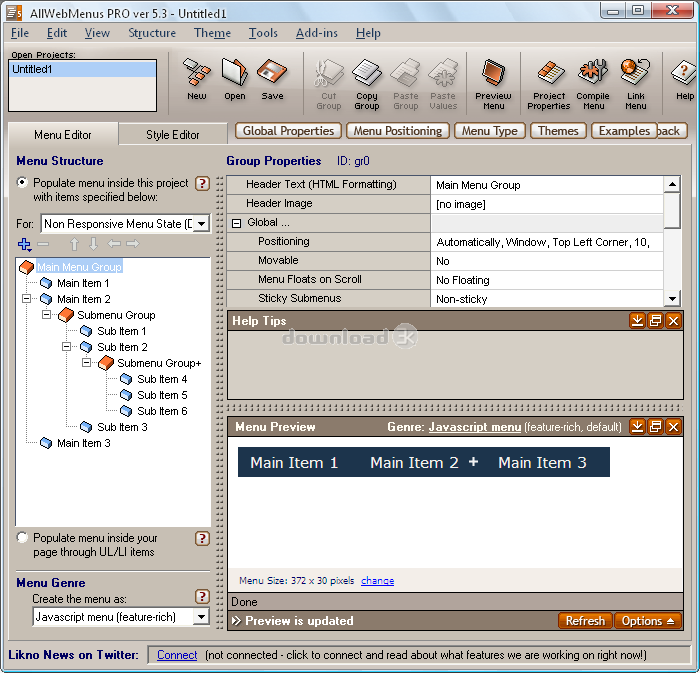700x673 pixels.
Task: Move item up with the up arrow
Action: 74,244
